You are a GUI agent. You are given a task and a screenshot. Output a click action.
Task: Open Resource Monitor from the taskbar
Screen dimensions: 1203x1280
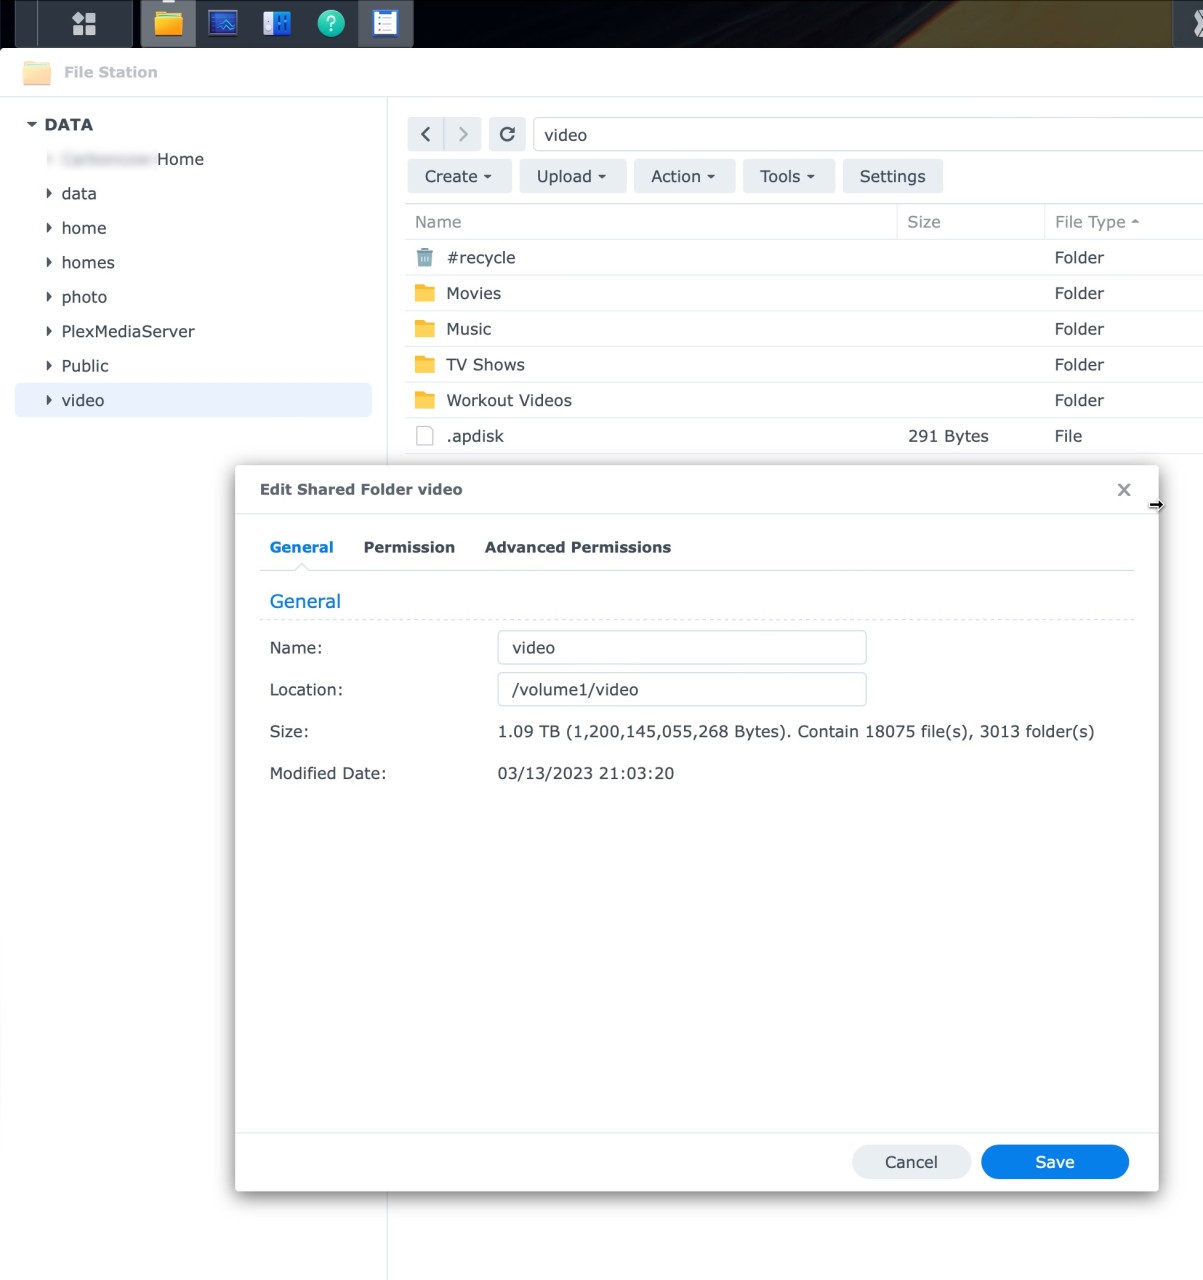pos(222,23)
